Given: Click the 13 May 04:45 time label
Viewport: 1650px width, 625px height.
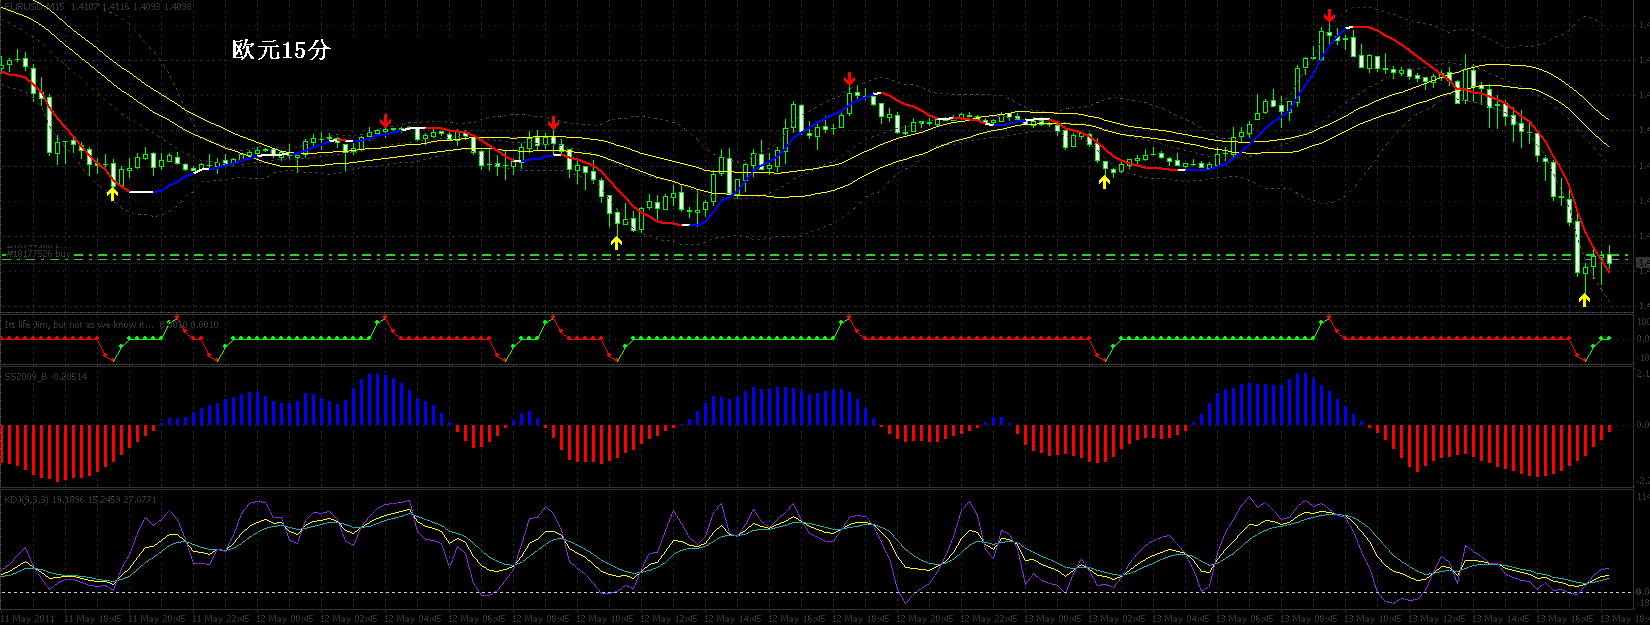Looking at the screenshot, I should coord(1181,618).
